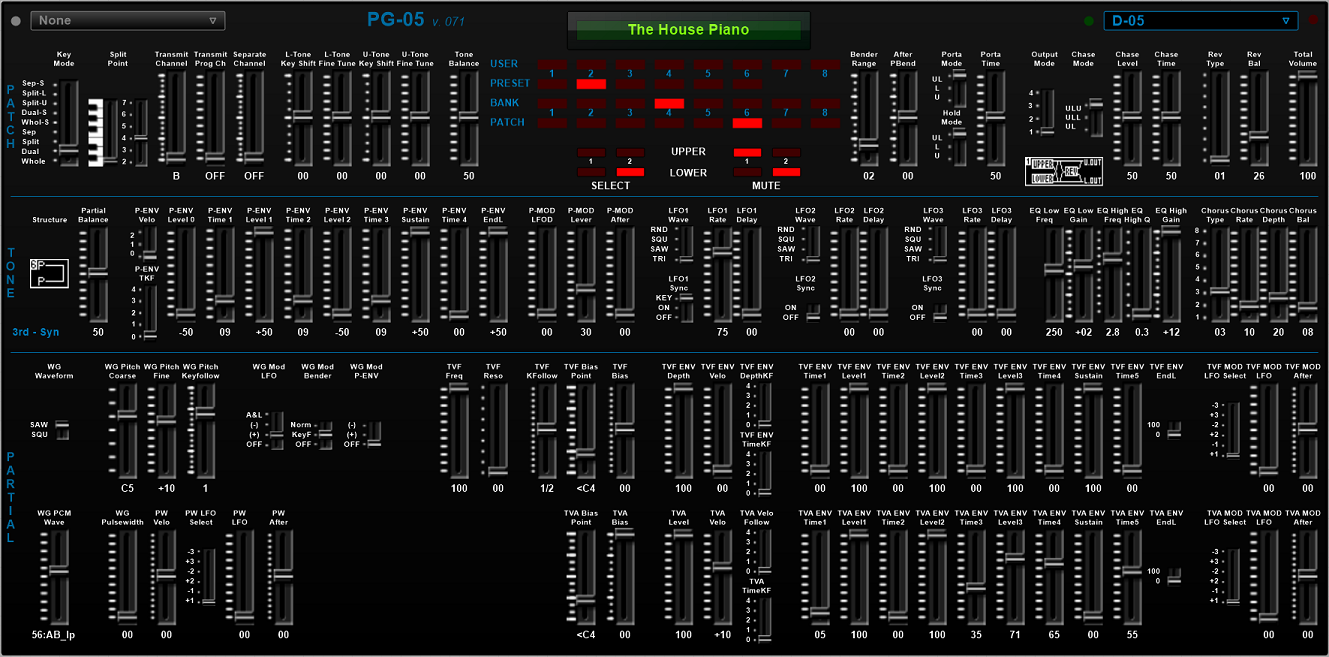Image resolution: width=1329 pixels, height=657 pixels.
Task: Open the D-05 device dropdown
Action: pyautogui.click(x=1201, y=20)
